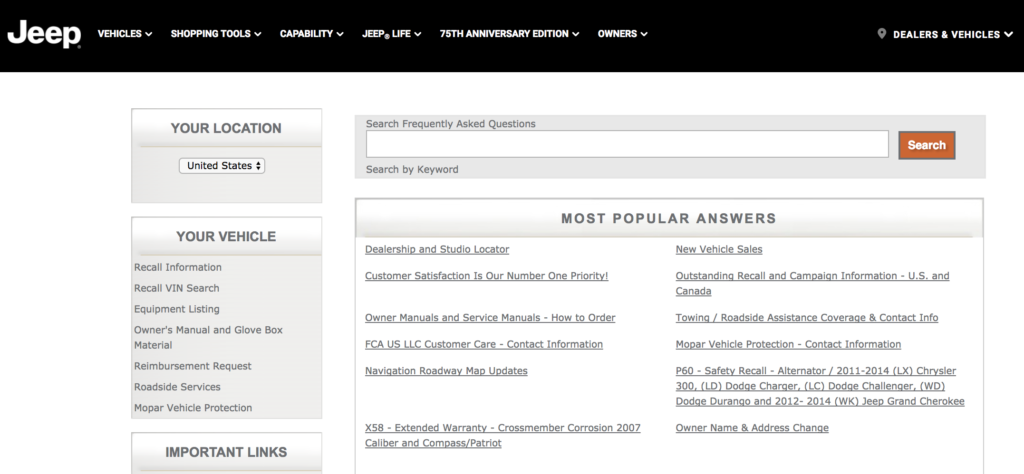Open the Capability menu
This screenshot has height=474, width=1024.
click(x=312, y=34)
